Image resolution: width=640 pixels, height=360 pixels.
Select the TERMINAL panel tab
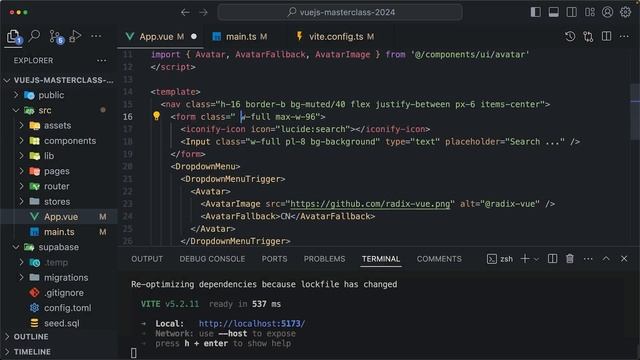(x=381, y=259)
